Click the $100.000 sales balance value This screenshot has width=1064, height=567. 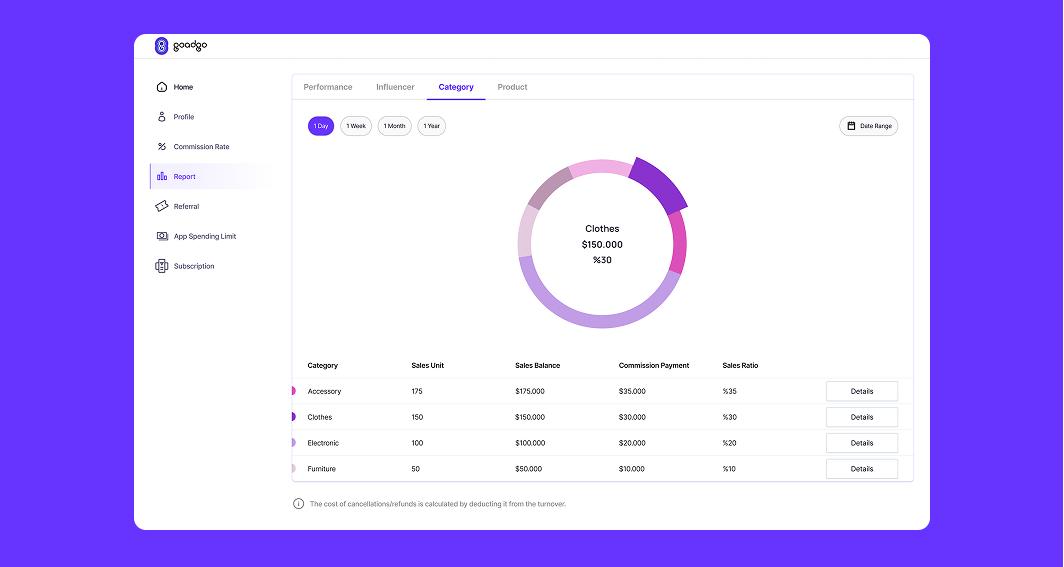tap(530, 443)
